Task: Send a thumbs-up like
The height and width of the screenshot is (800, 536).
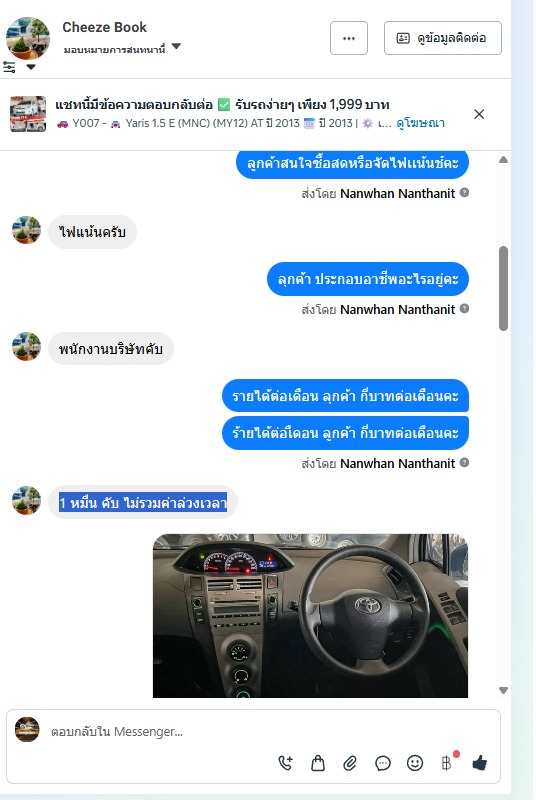Action: (479, 763)
